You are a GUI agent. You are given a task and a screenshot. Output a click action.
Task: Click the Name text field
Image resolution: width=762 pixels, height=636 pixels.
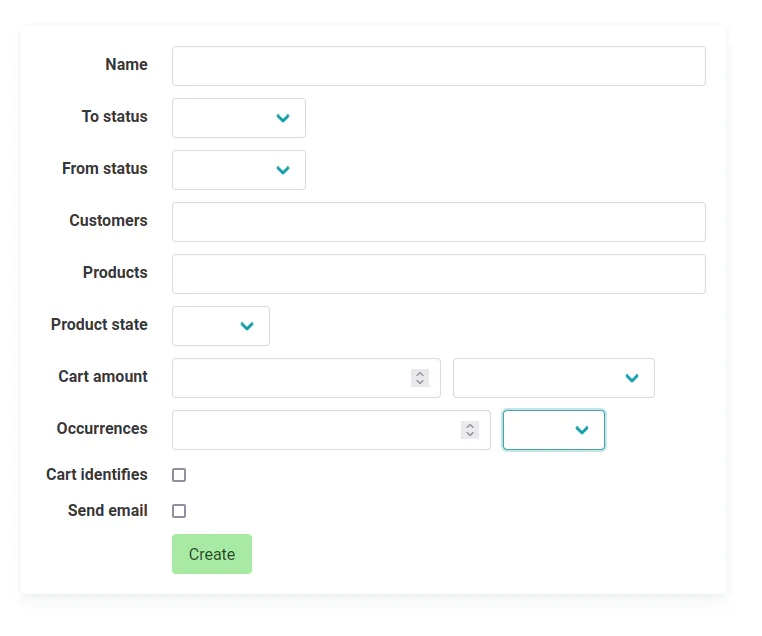tap(438, 66)
